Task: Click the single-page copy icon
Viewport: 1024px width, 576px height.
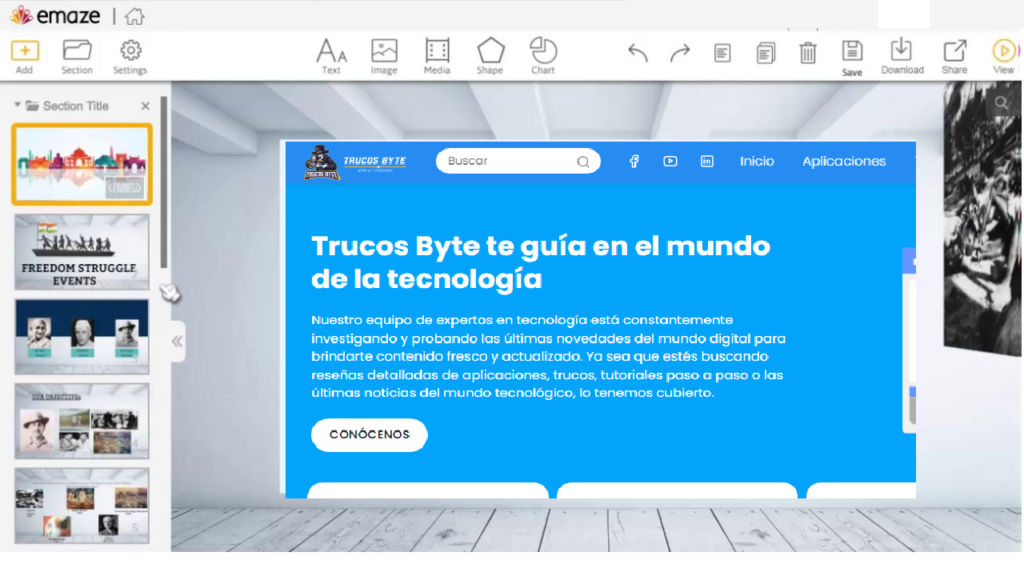Action: [x=722, y=53]
